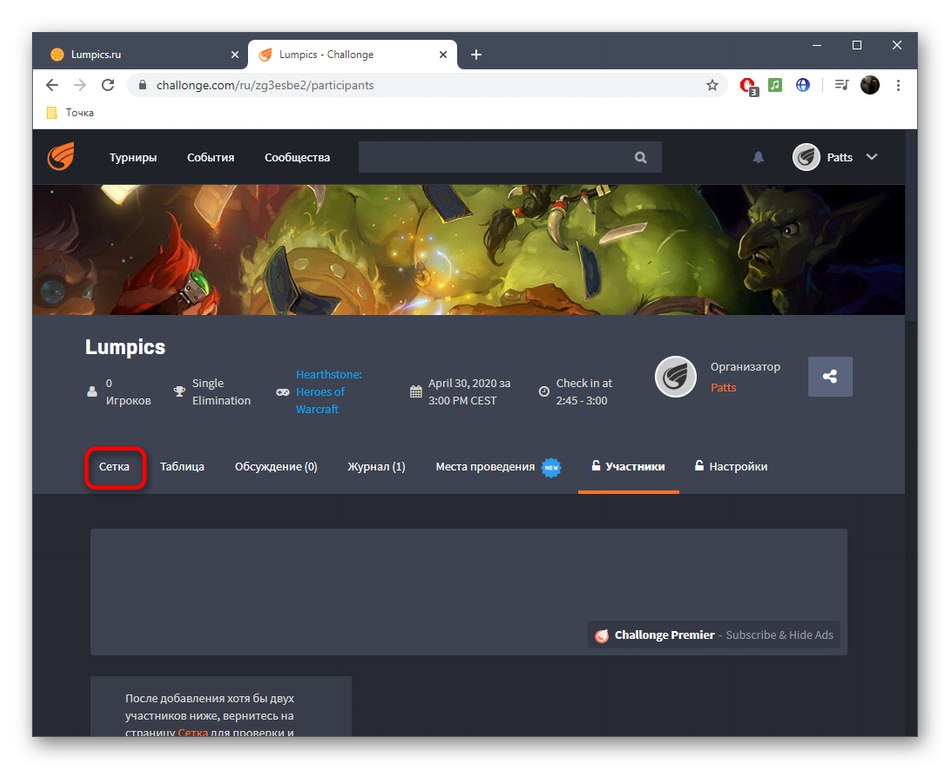Image resolution: width=950 pixels, height=769 pixels.
Task: Open the Журнал (1) tab
Action: pyautogui.click(x=376, y=467)
